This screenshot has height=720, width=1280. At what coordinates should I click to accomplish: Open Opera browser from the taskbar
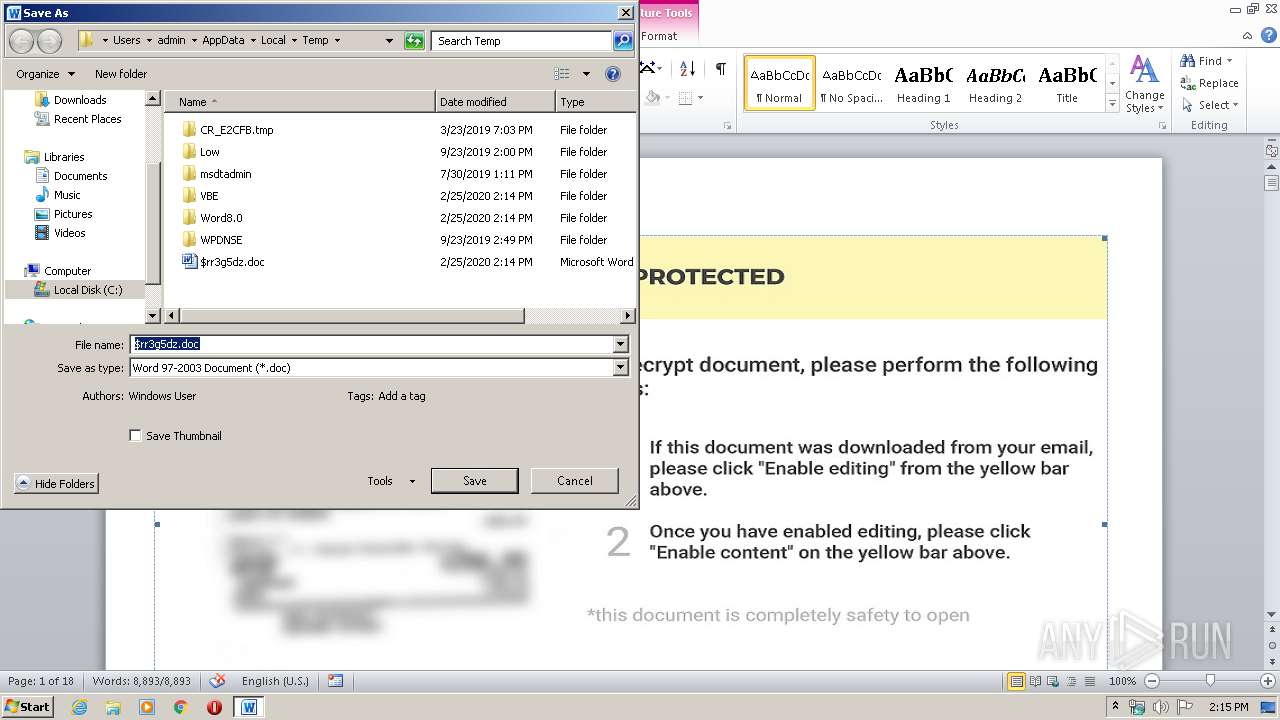tap(214, 707)
